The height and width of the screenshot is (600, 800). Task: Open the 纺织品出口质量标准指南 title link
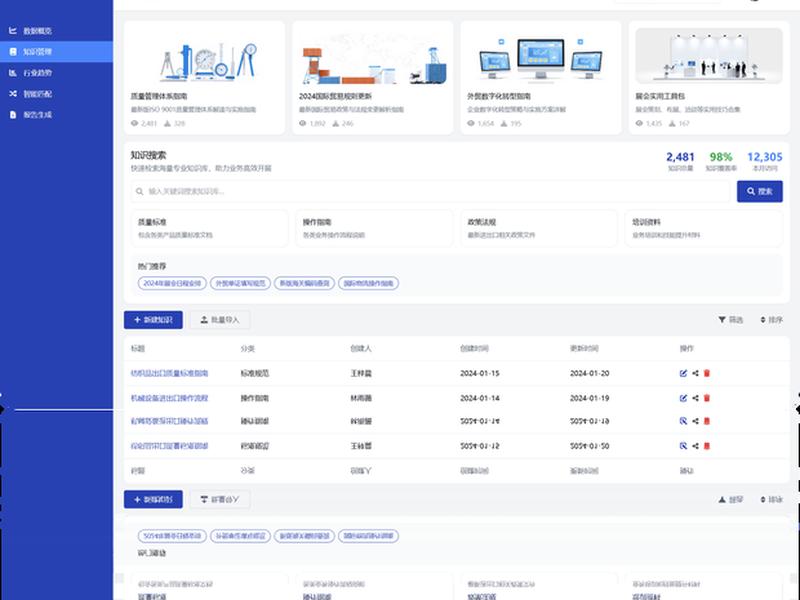(169, 373)
